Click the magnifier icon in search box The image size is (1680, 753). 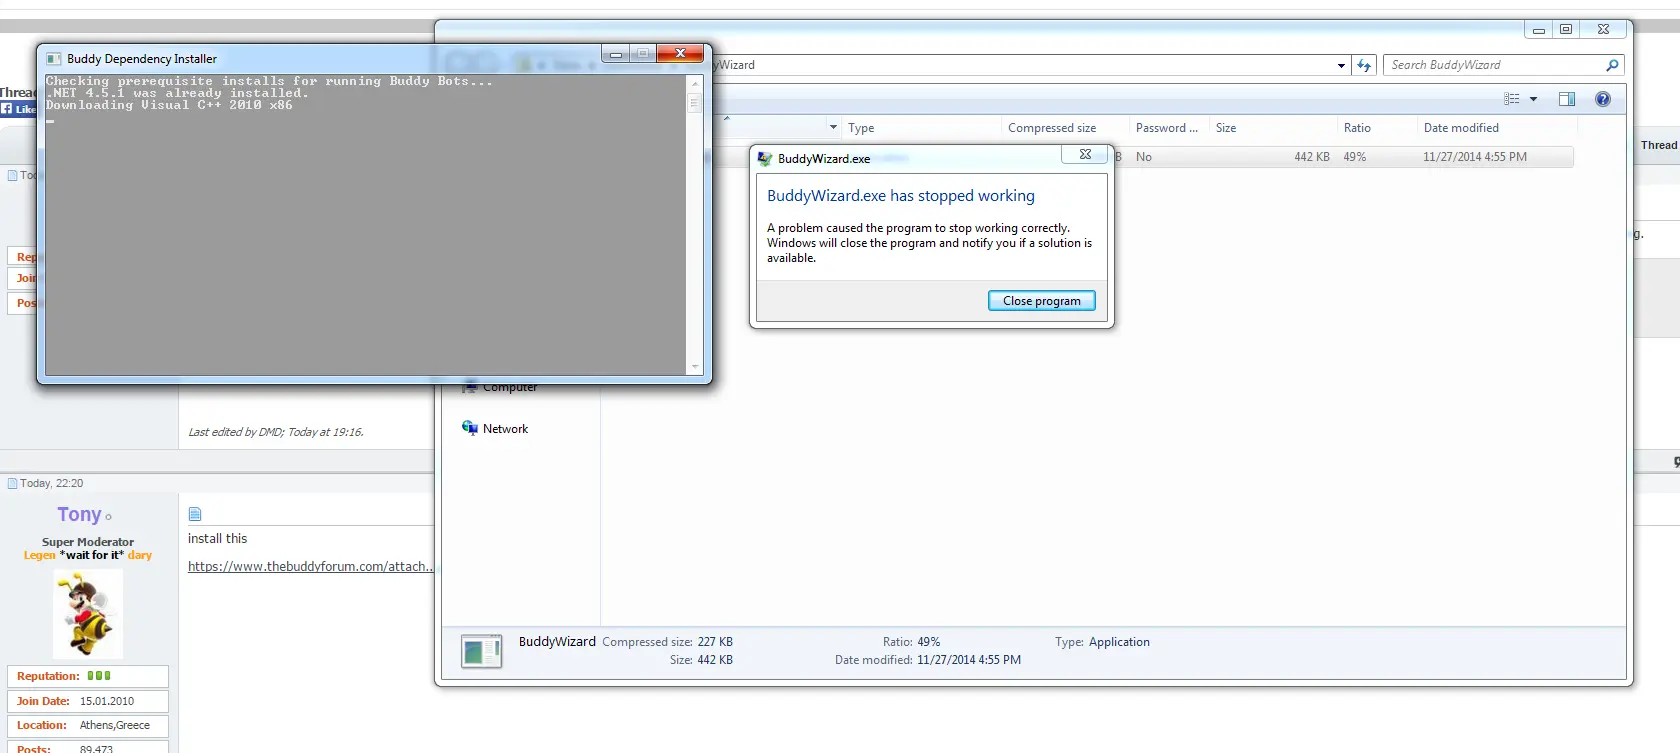[x=1611, y=65]
